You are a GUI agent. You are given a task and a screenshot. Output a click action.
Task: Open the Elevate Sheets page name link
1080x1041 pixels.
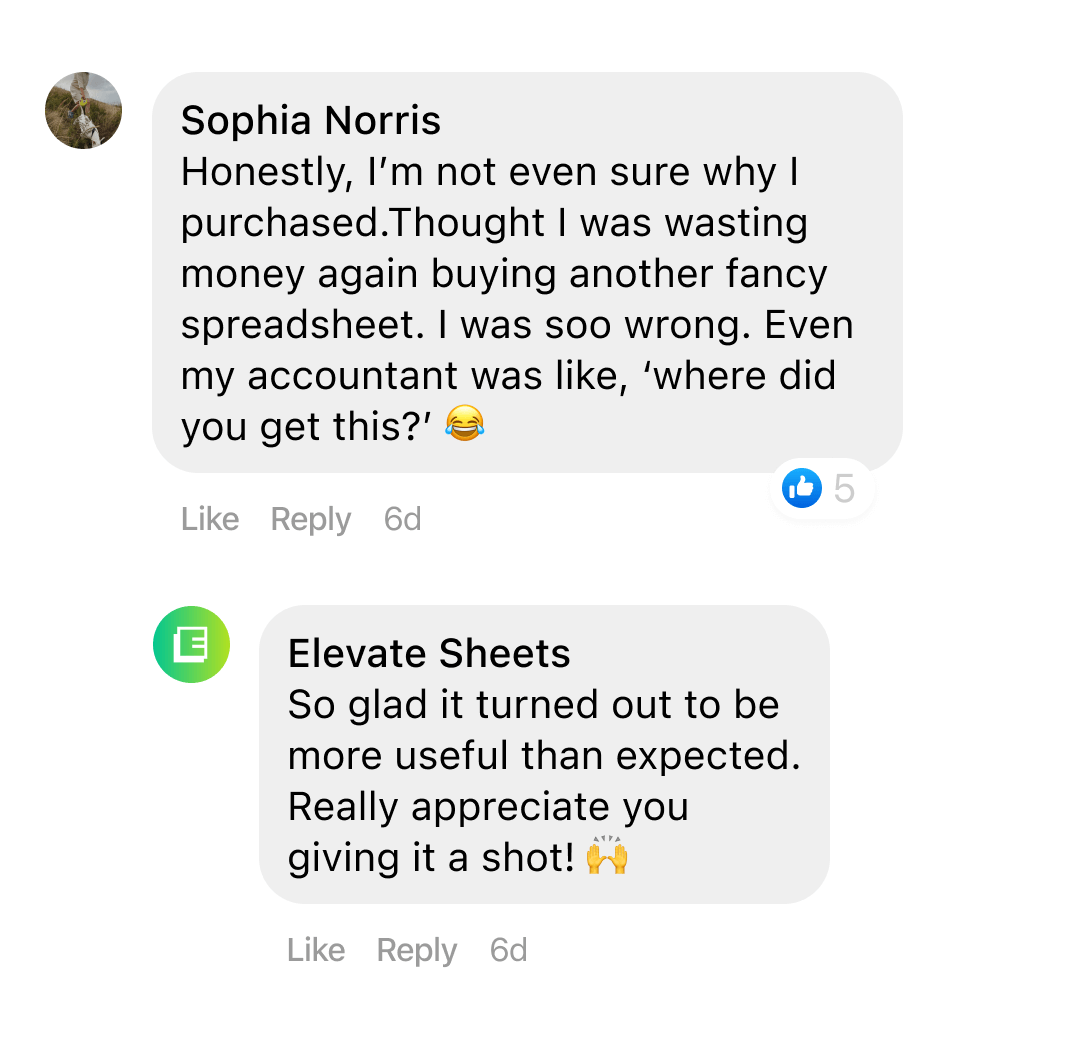click(x=429, y=654)
